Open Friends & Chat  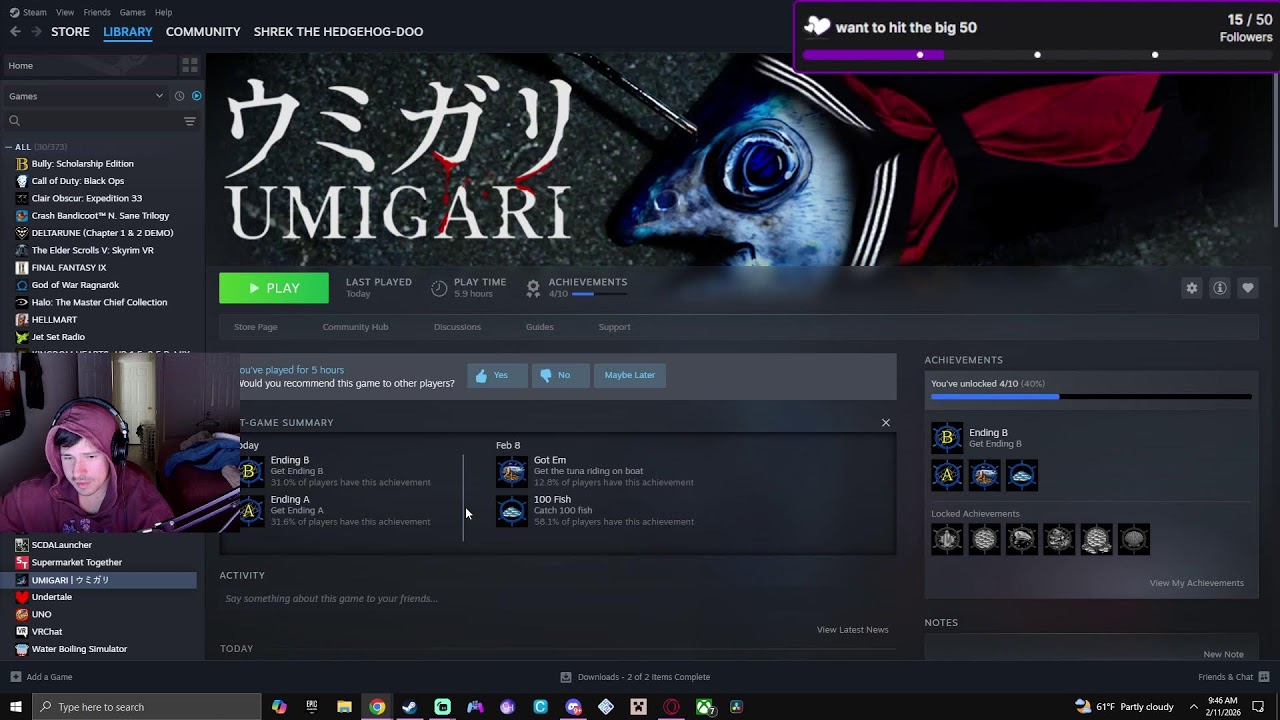1234,677
